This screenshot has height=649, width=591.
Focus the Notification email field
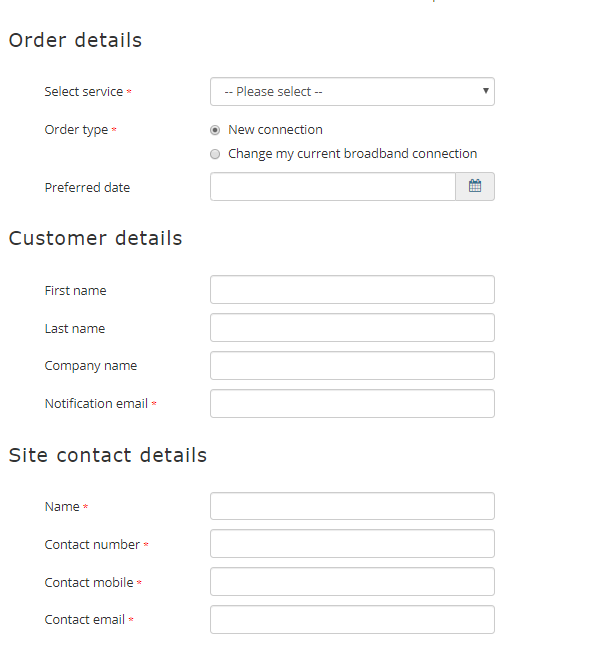352,404
